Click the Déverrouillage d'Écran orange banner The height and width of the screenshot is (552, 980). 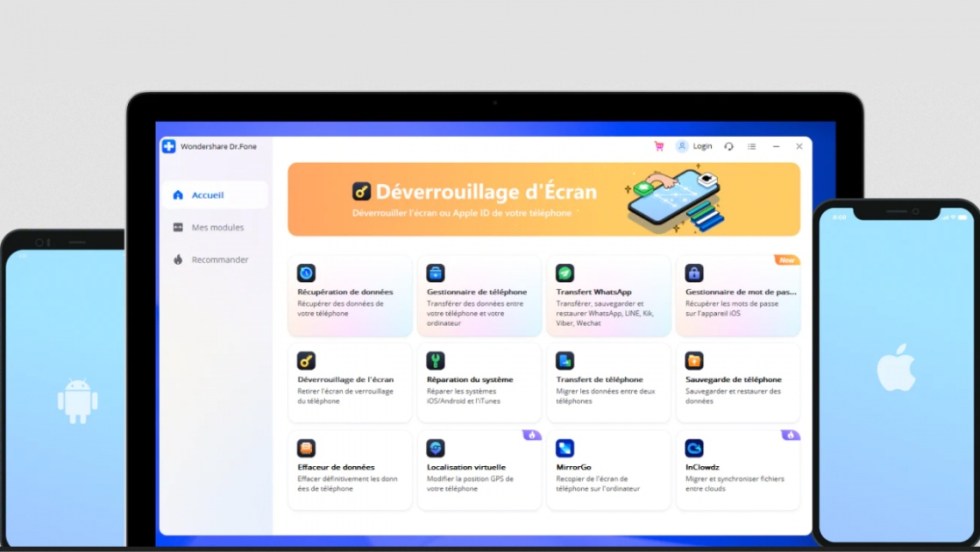point(543,199)
